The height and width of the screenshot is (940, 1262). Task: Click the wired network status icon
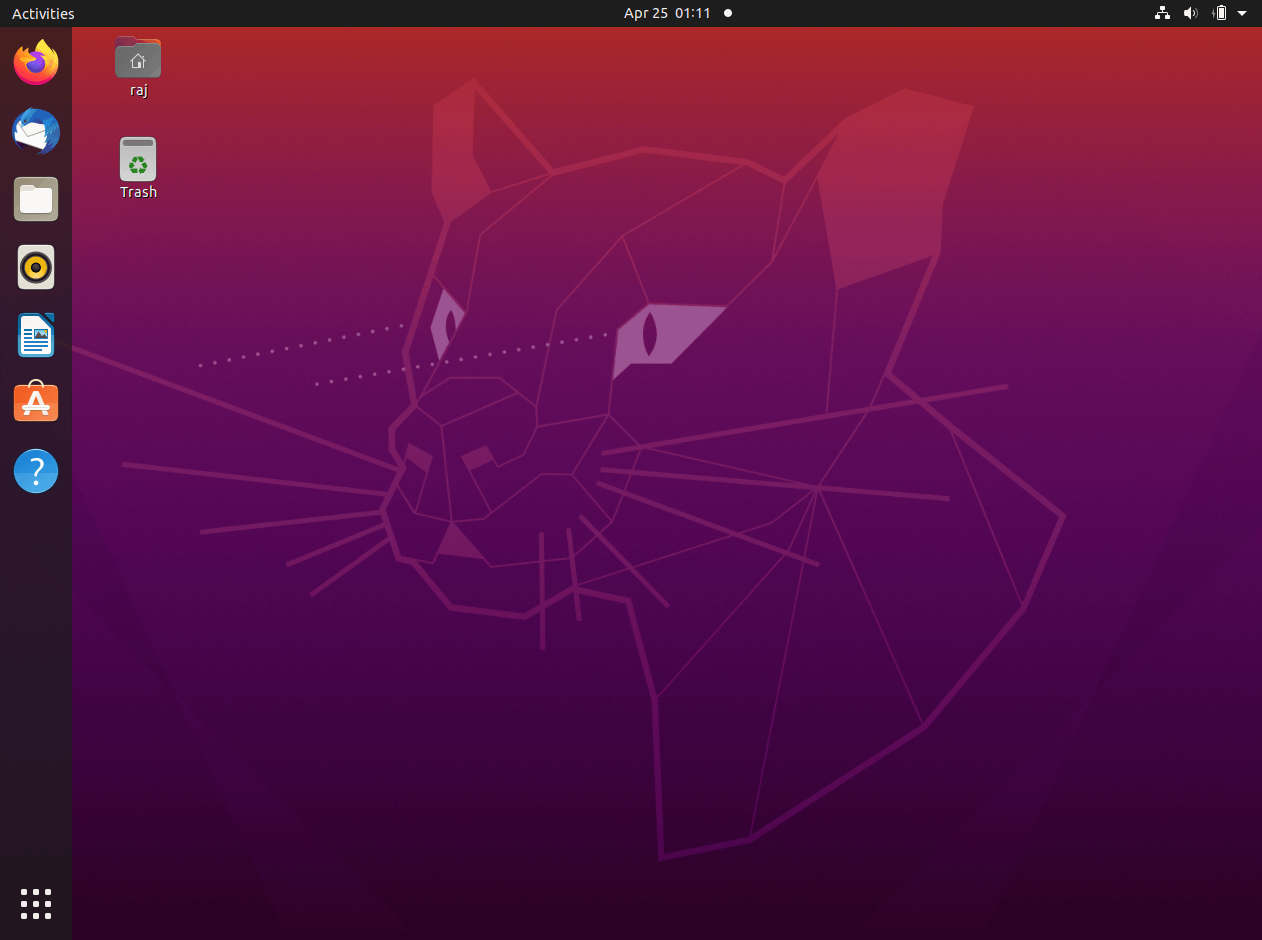coord(1162,13)
